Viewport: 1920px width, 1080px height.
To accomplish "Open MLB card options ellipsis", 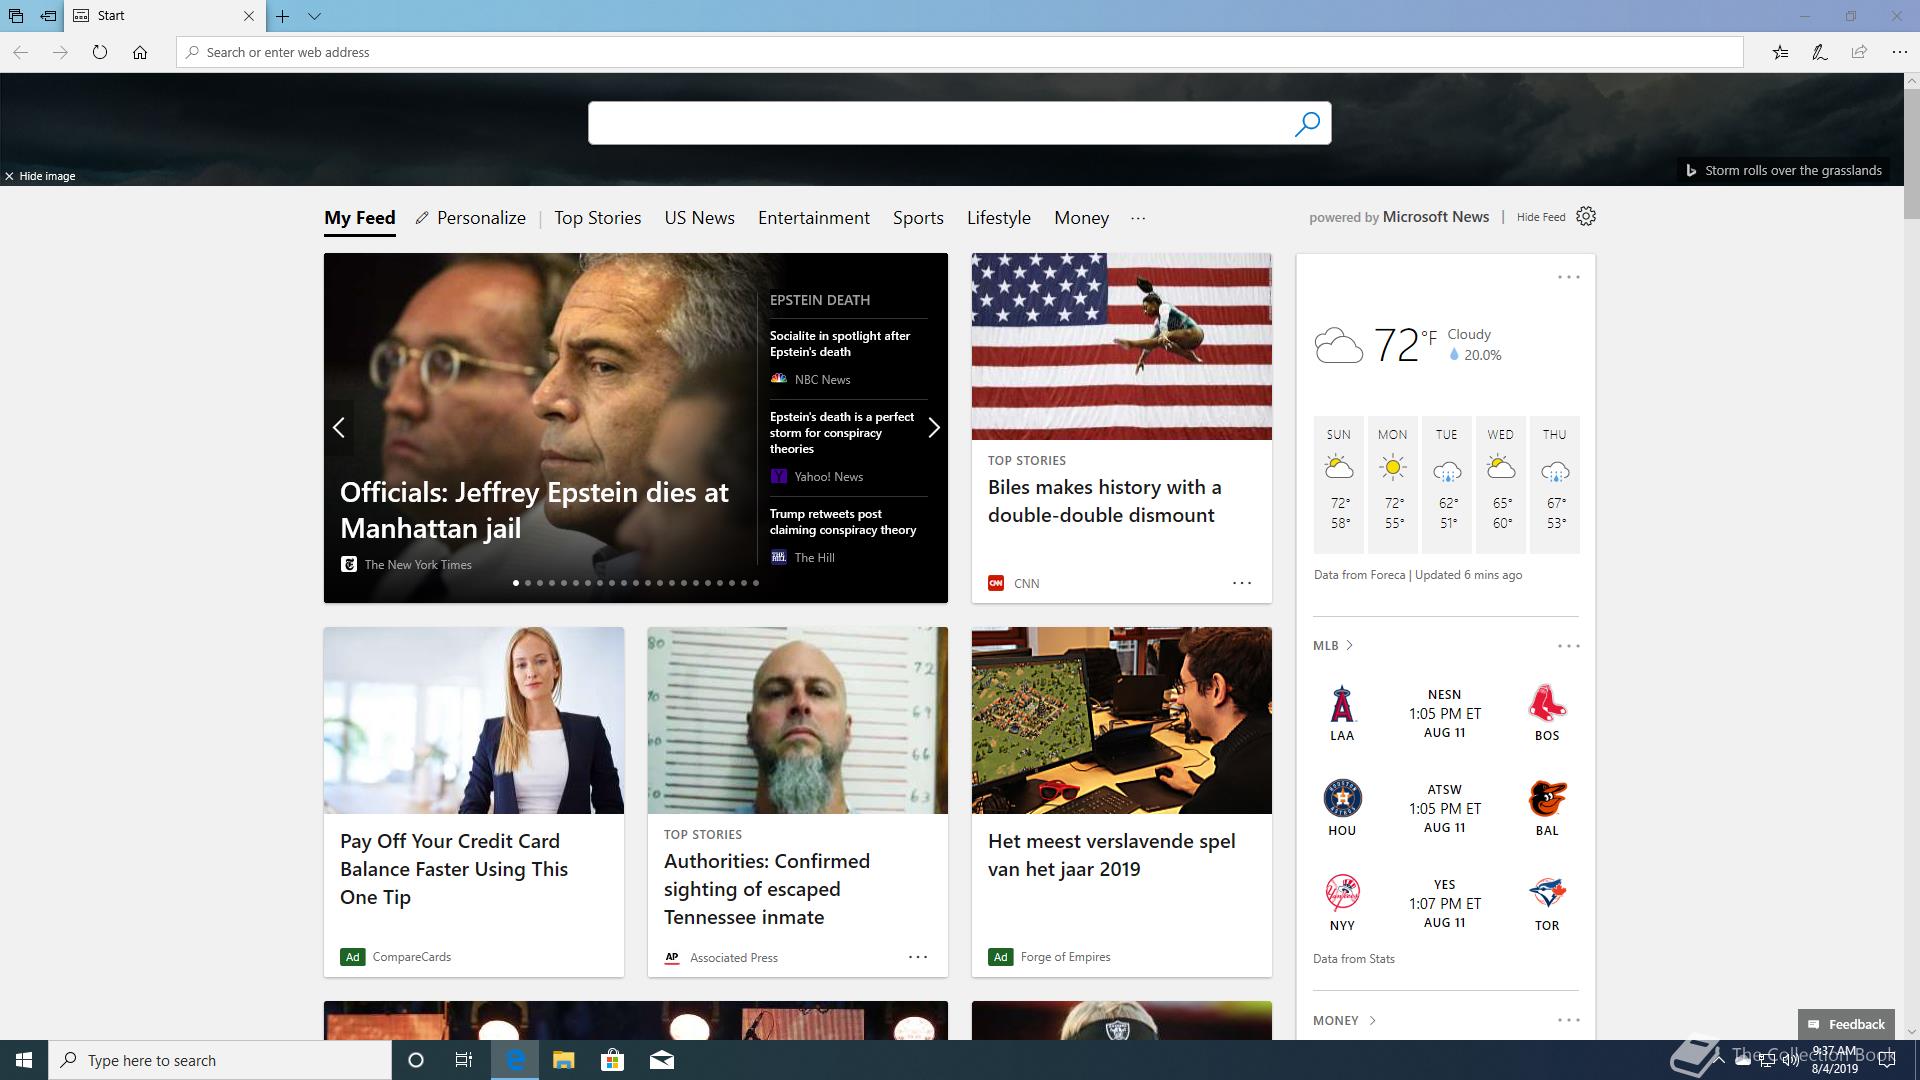I will click(x=1569, y=646).
